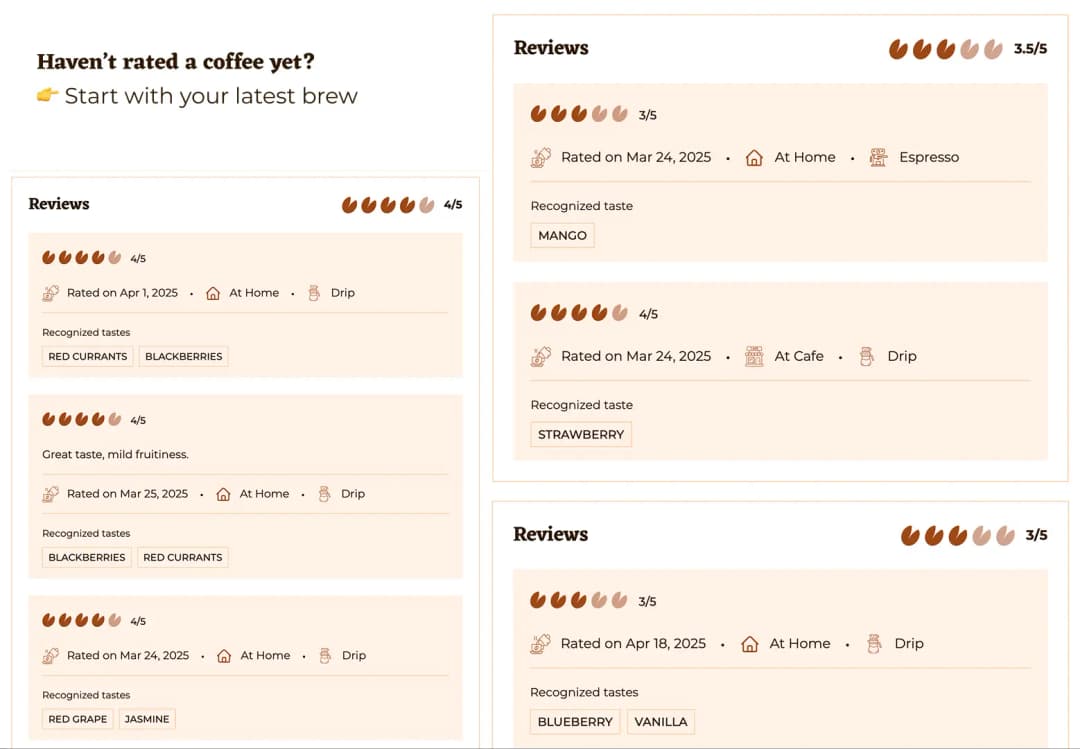Click the cafe storefront icon on the Strawberry review
The height and width of the screenshot is (749, 1080).
(x=754, y=356)
